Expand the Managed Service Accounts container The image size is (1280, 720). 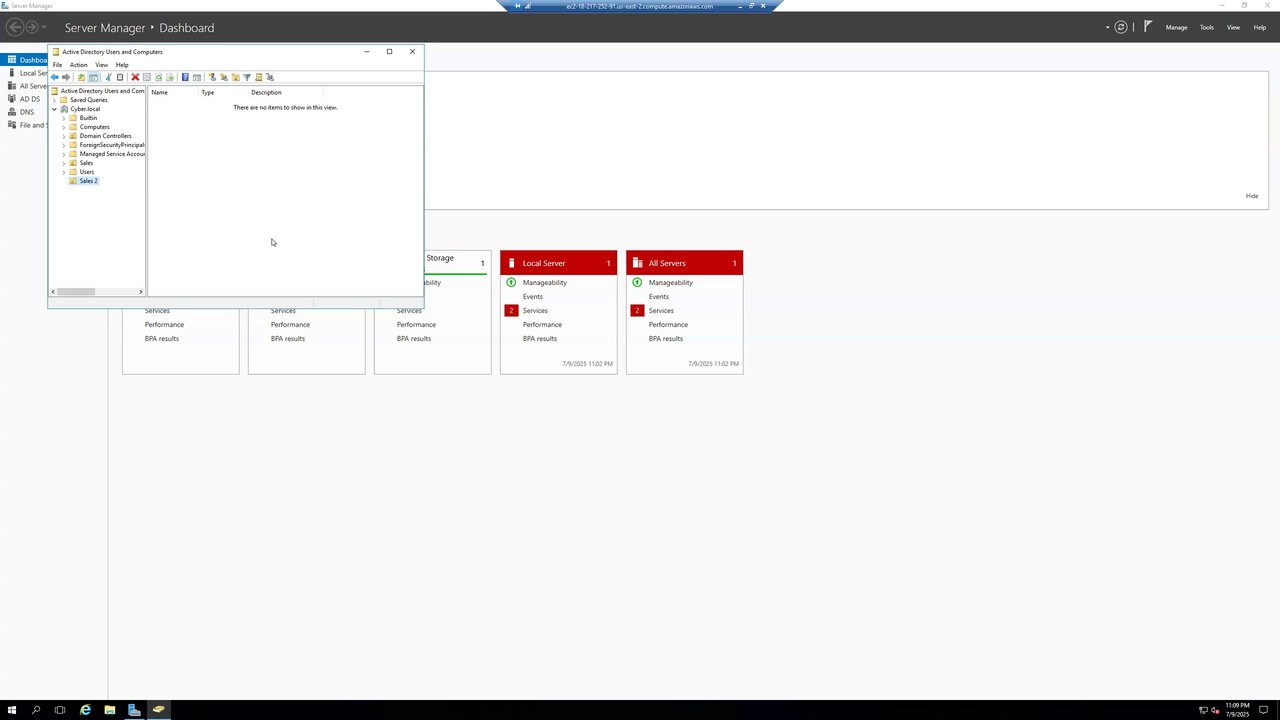pyautogui.click(x=64, y=154)
